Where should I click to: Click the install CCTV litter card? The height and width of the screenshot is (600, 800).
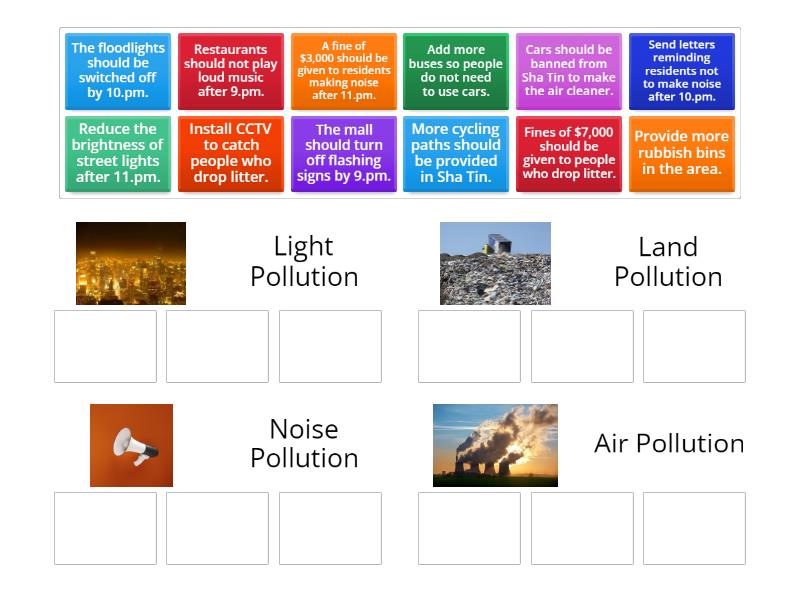pos(229,154)
